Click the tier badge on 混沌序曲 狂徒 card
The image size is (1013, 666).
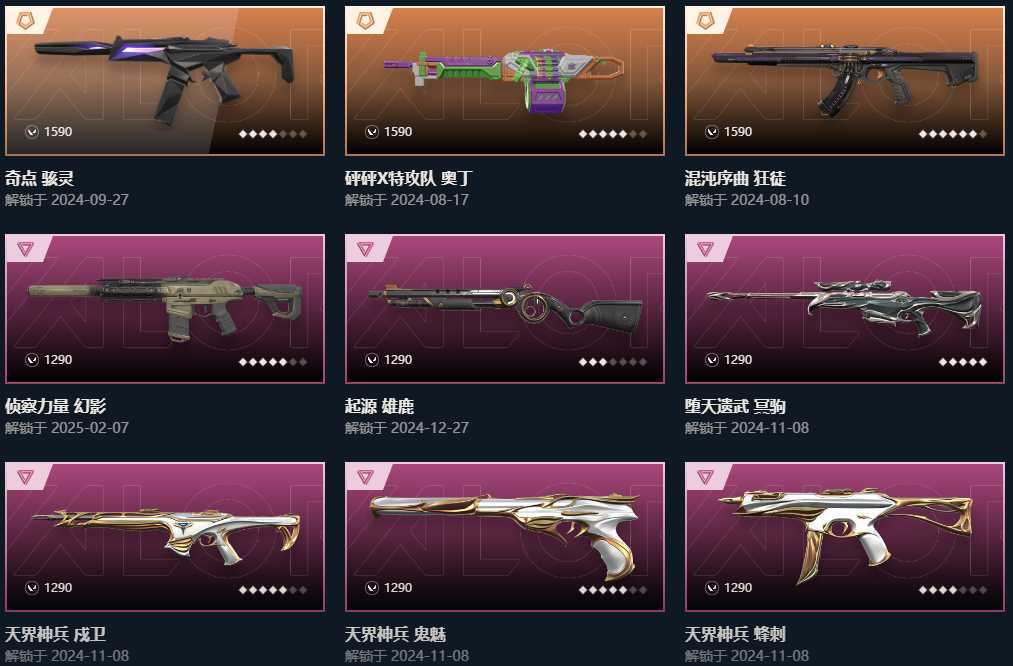pyautogui.click(x=705, y=21)
